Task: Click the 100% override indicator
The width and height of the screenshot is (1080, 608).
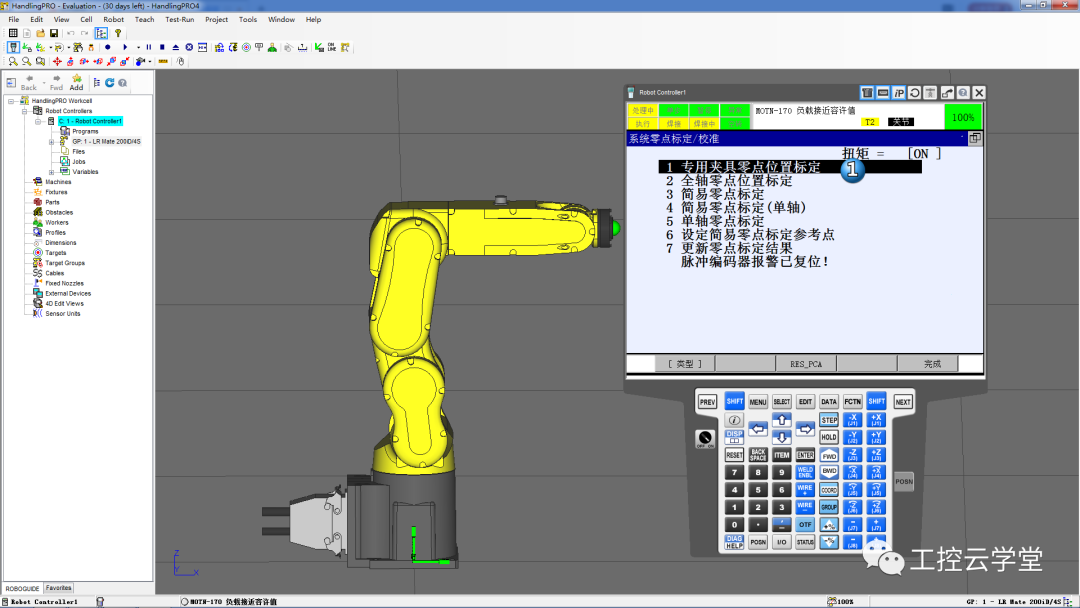Action: tap(962, 117)
